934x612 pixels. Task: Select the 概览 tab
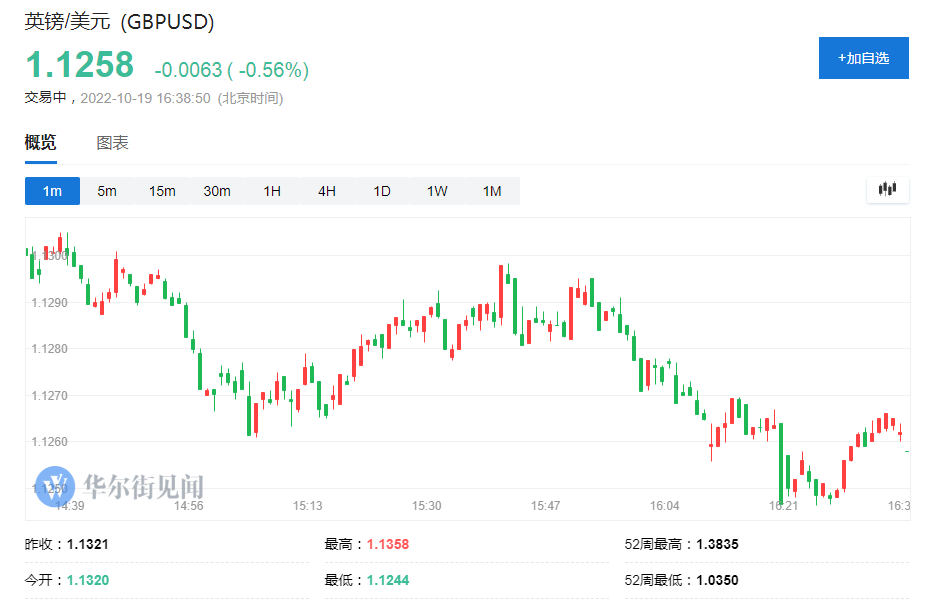(x=41, y=143)
